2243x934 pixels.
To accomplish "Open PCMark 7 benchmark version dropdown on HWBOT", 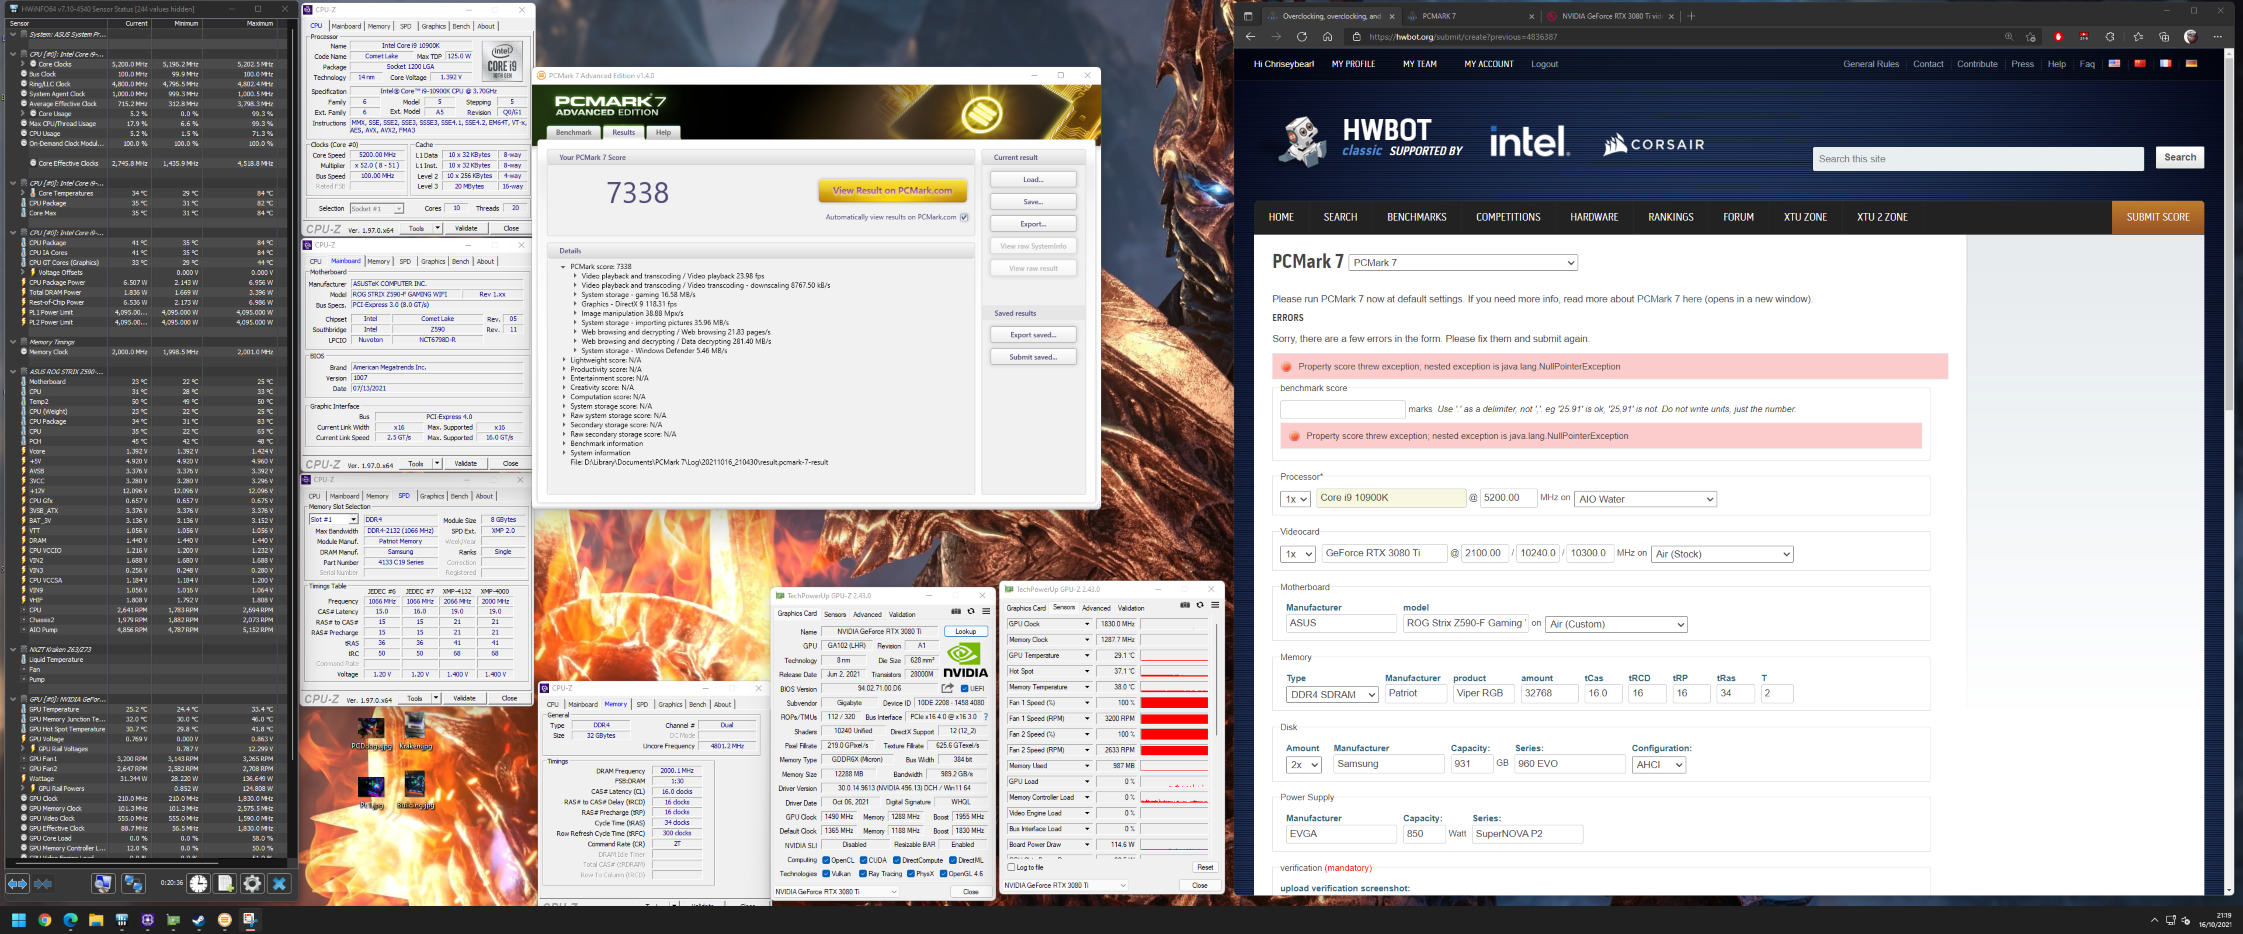I will (x=1463, y=263).
